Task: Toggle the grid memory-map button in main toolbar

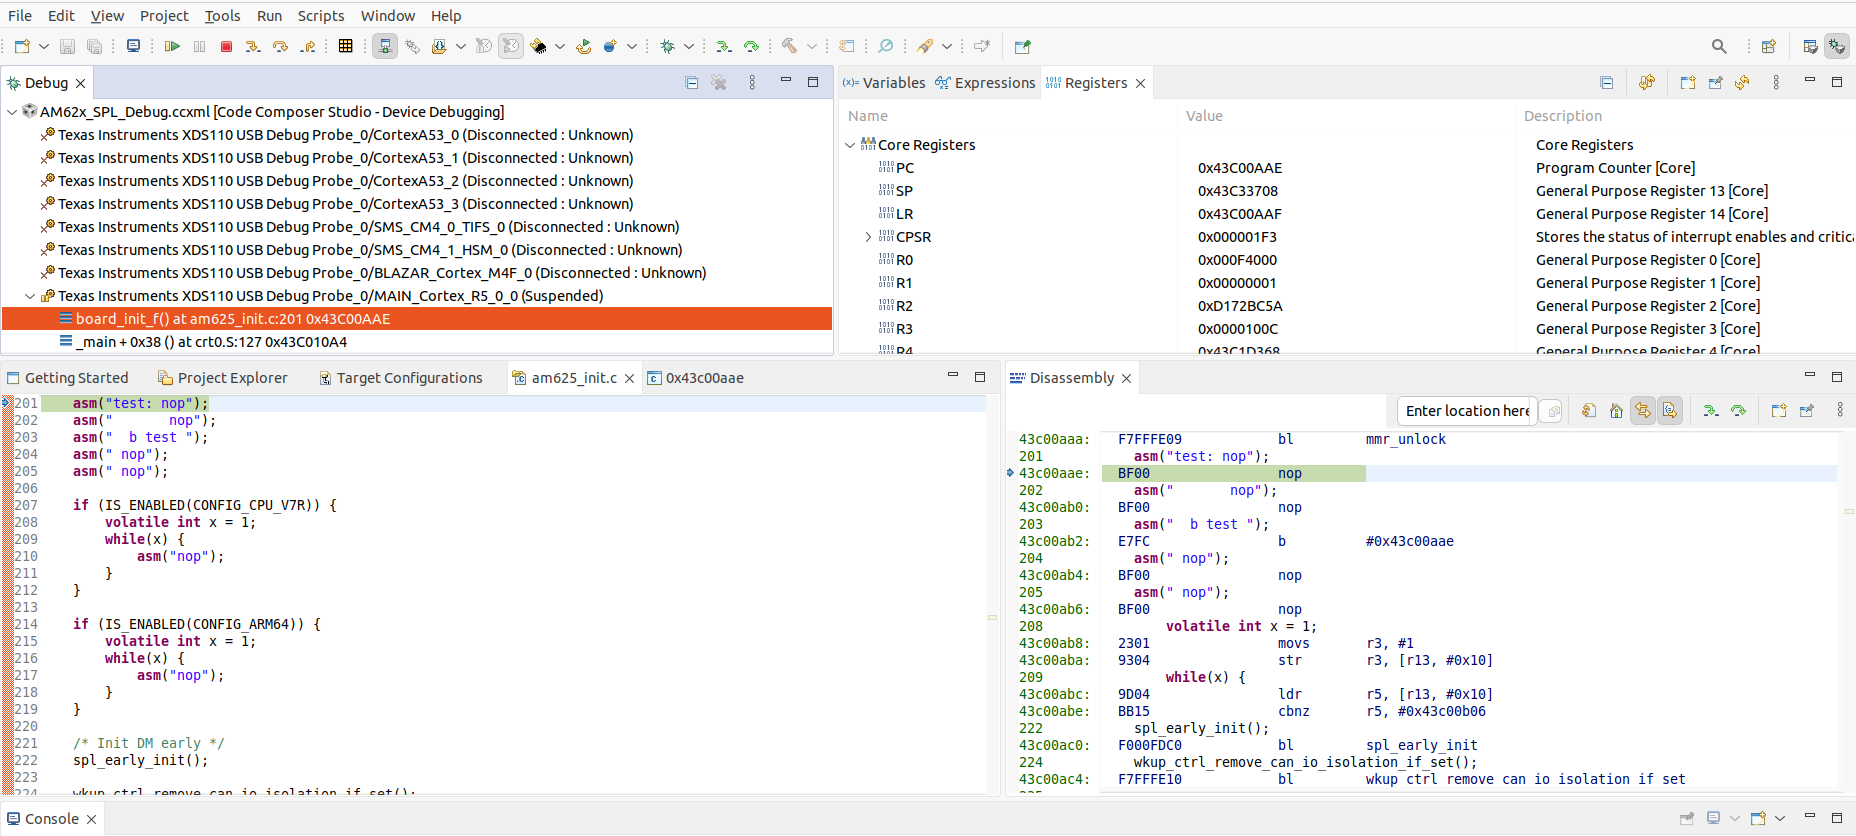Action: pos(345,46)
